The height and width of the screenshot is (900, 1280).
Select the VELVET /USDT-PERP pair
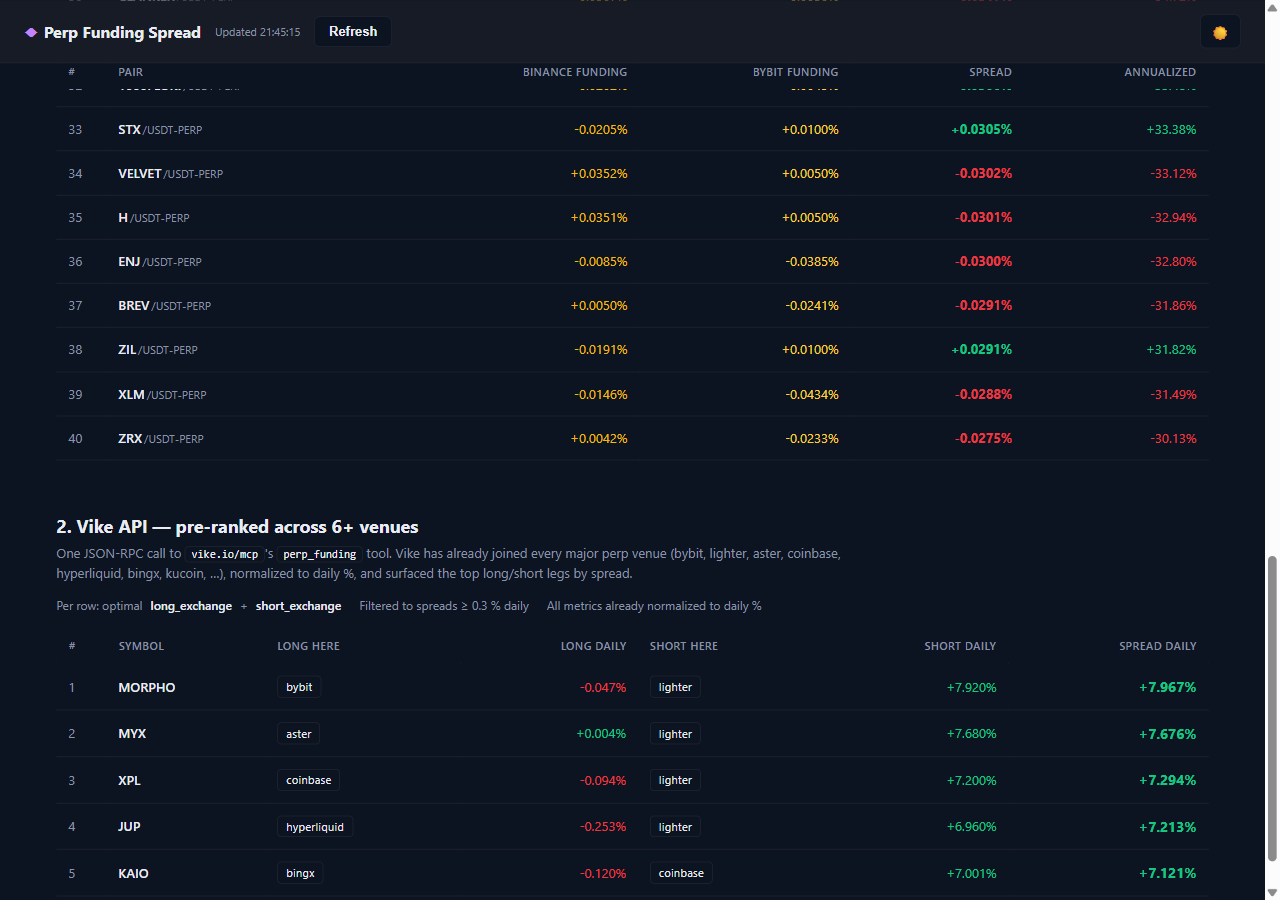[170, 173]
